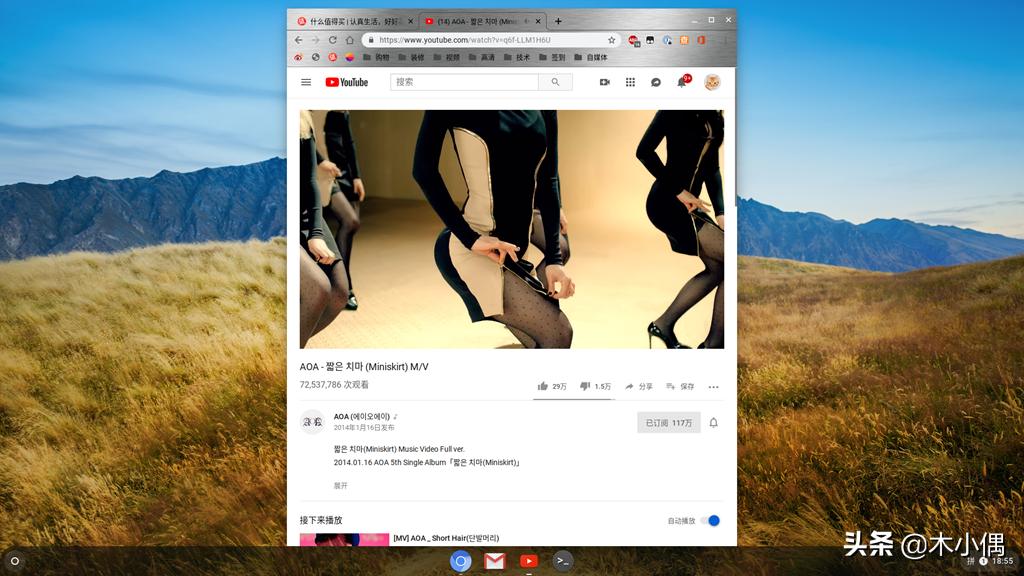Image resolution: width=1024 pixels, height=576 pixels.
Task: Give the video a thumbs down
Action: click(584, 386)
